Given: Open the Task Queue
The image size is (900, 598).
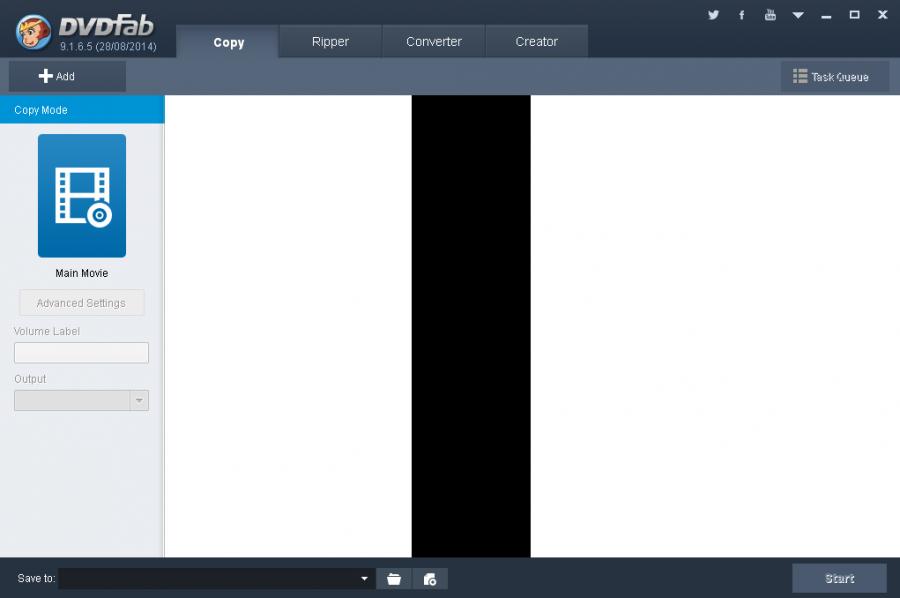Looking at the screenshot, I should [x=835, y=77].
